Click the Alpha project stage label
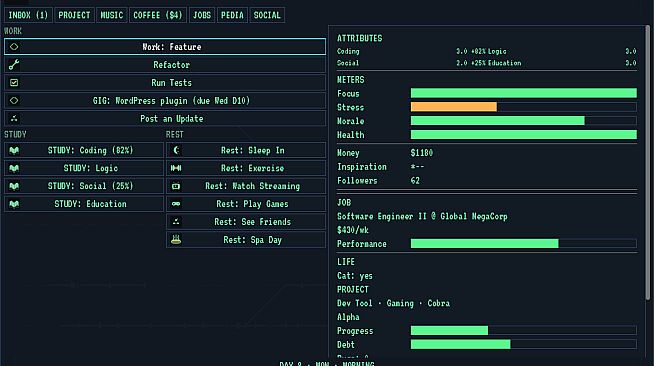Image resolution: width=654 pixels, height=366 pixels. click(x=348, y=317)
